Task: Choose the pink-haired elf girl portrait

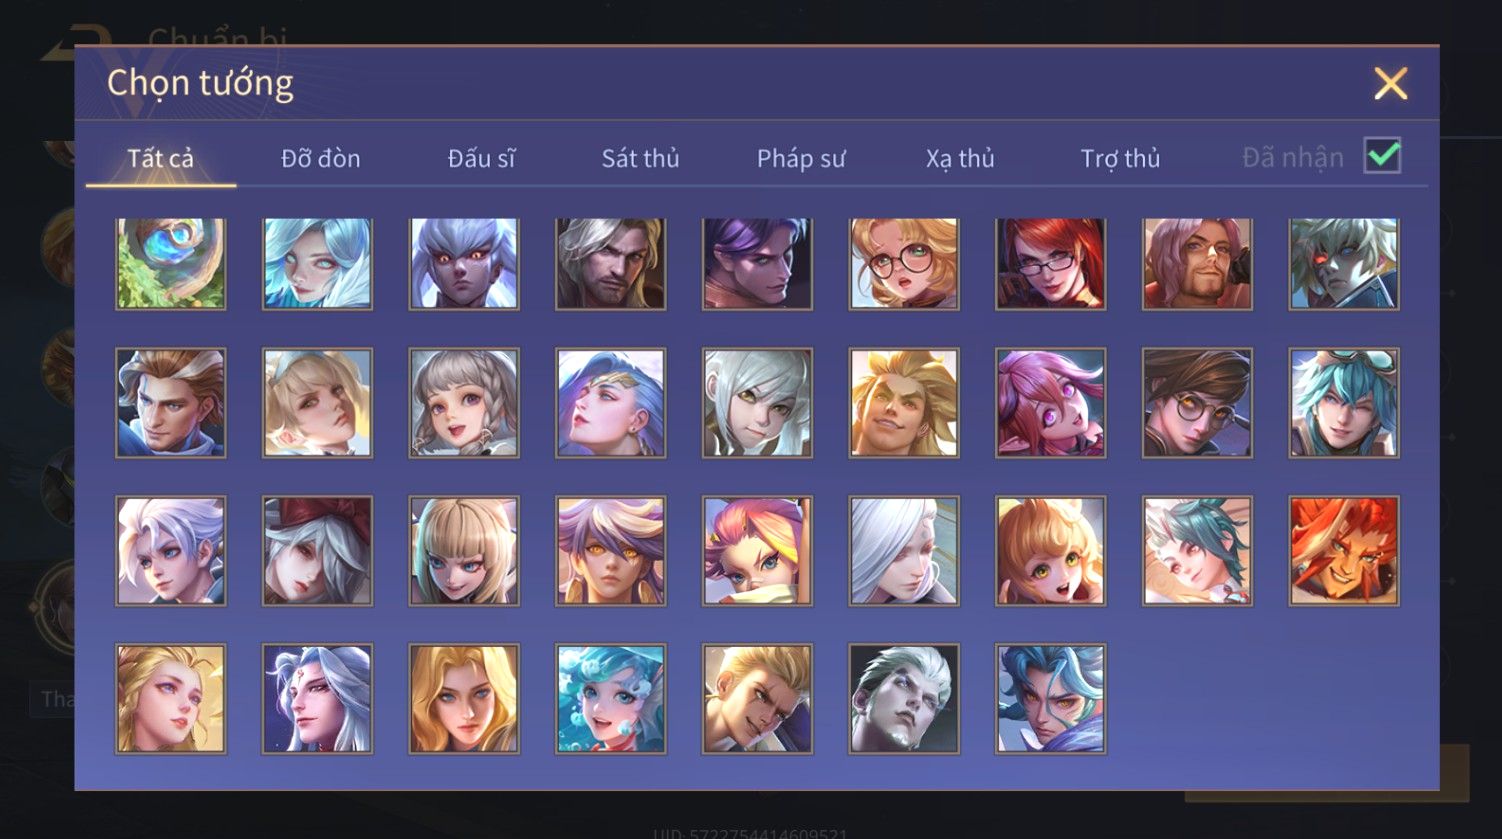Action: [x=1051, y=403]
